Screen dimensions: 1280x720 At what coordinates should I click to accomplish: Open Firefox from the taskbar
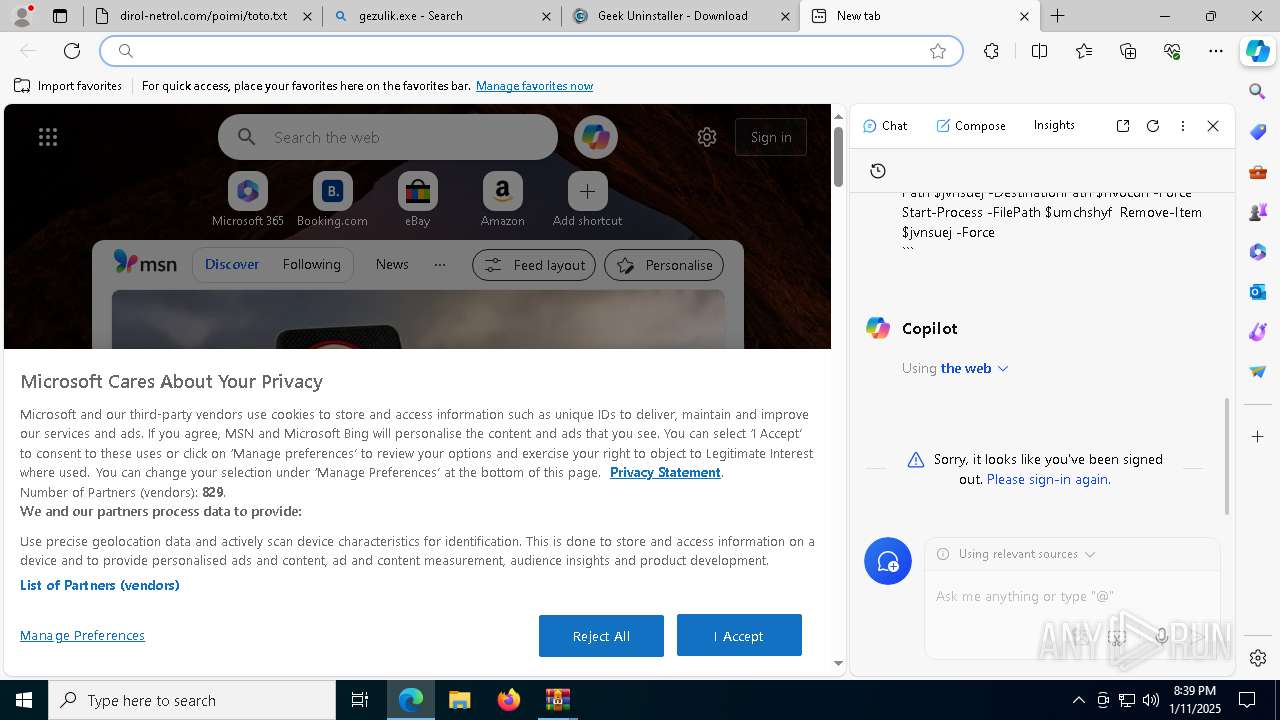tap(508, 700)
